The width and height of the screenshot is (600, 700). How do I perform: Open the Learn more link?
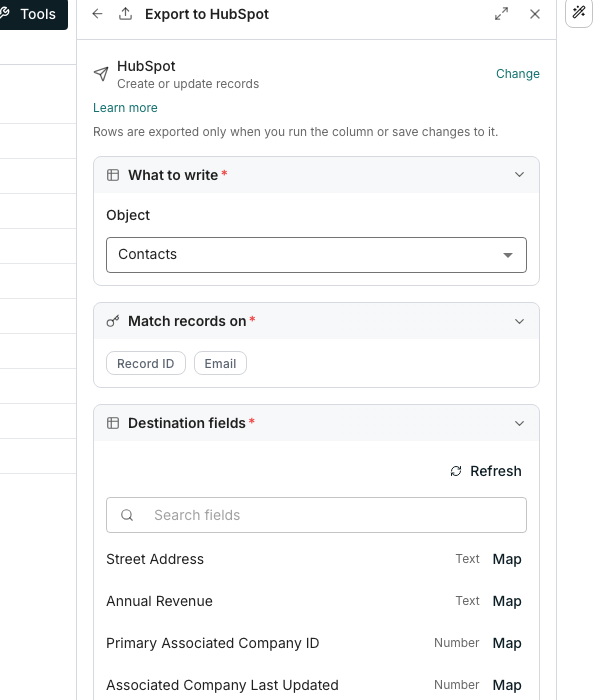pos(125,108)
